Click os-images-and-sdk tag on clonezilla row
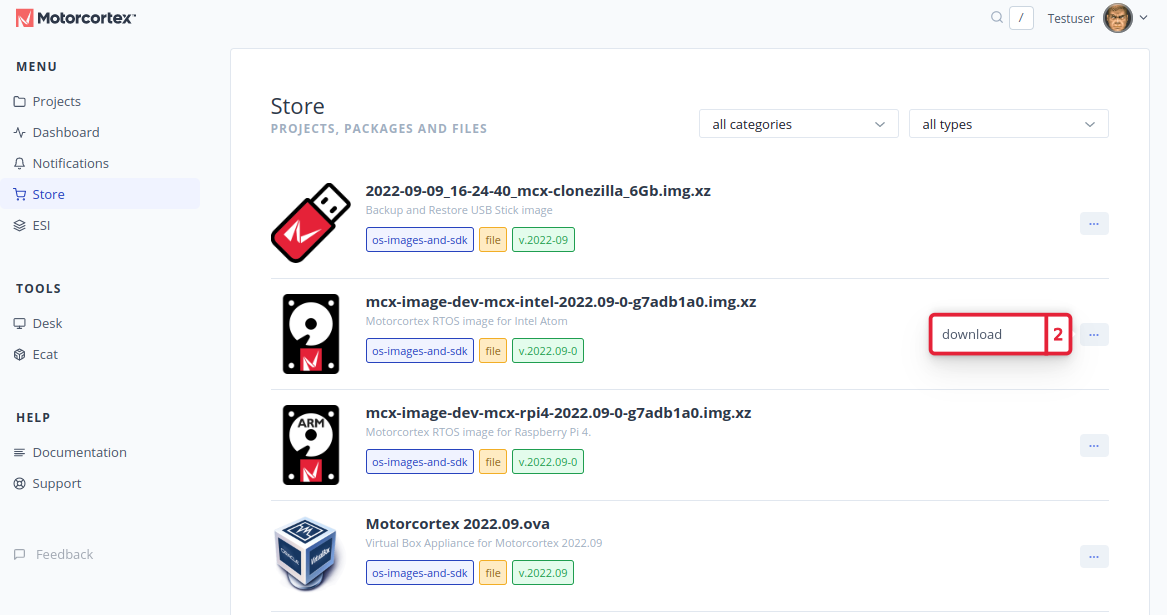The height and width of the screenshot is (615, 1167). (420, 240)
